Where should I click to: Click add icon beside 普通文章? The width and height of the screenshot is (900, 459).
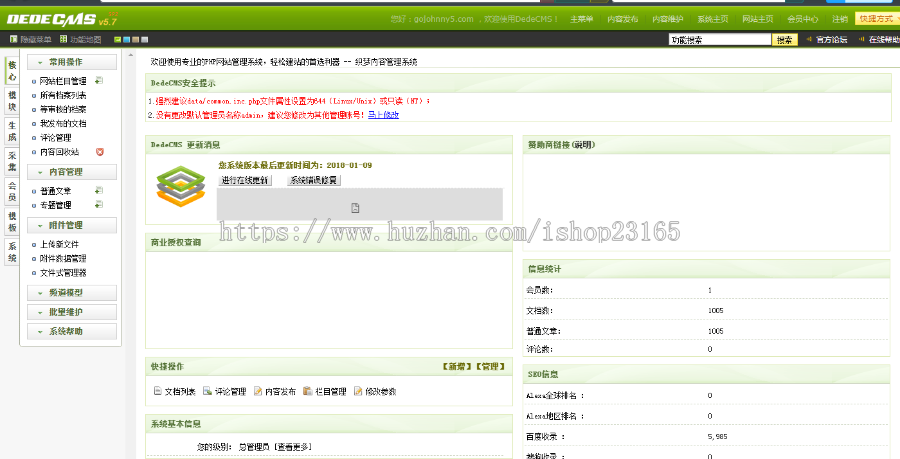[99, 190]
